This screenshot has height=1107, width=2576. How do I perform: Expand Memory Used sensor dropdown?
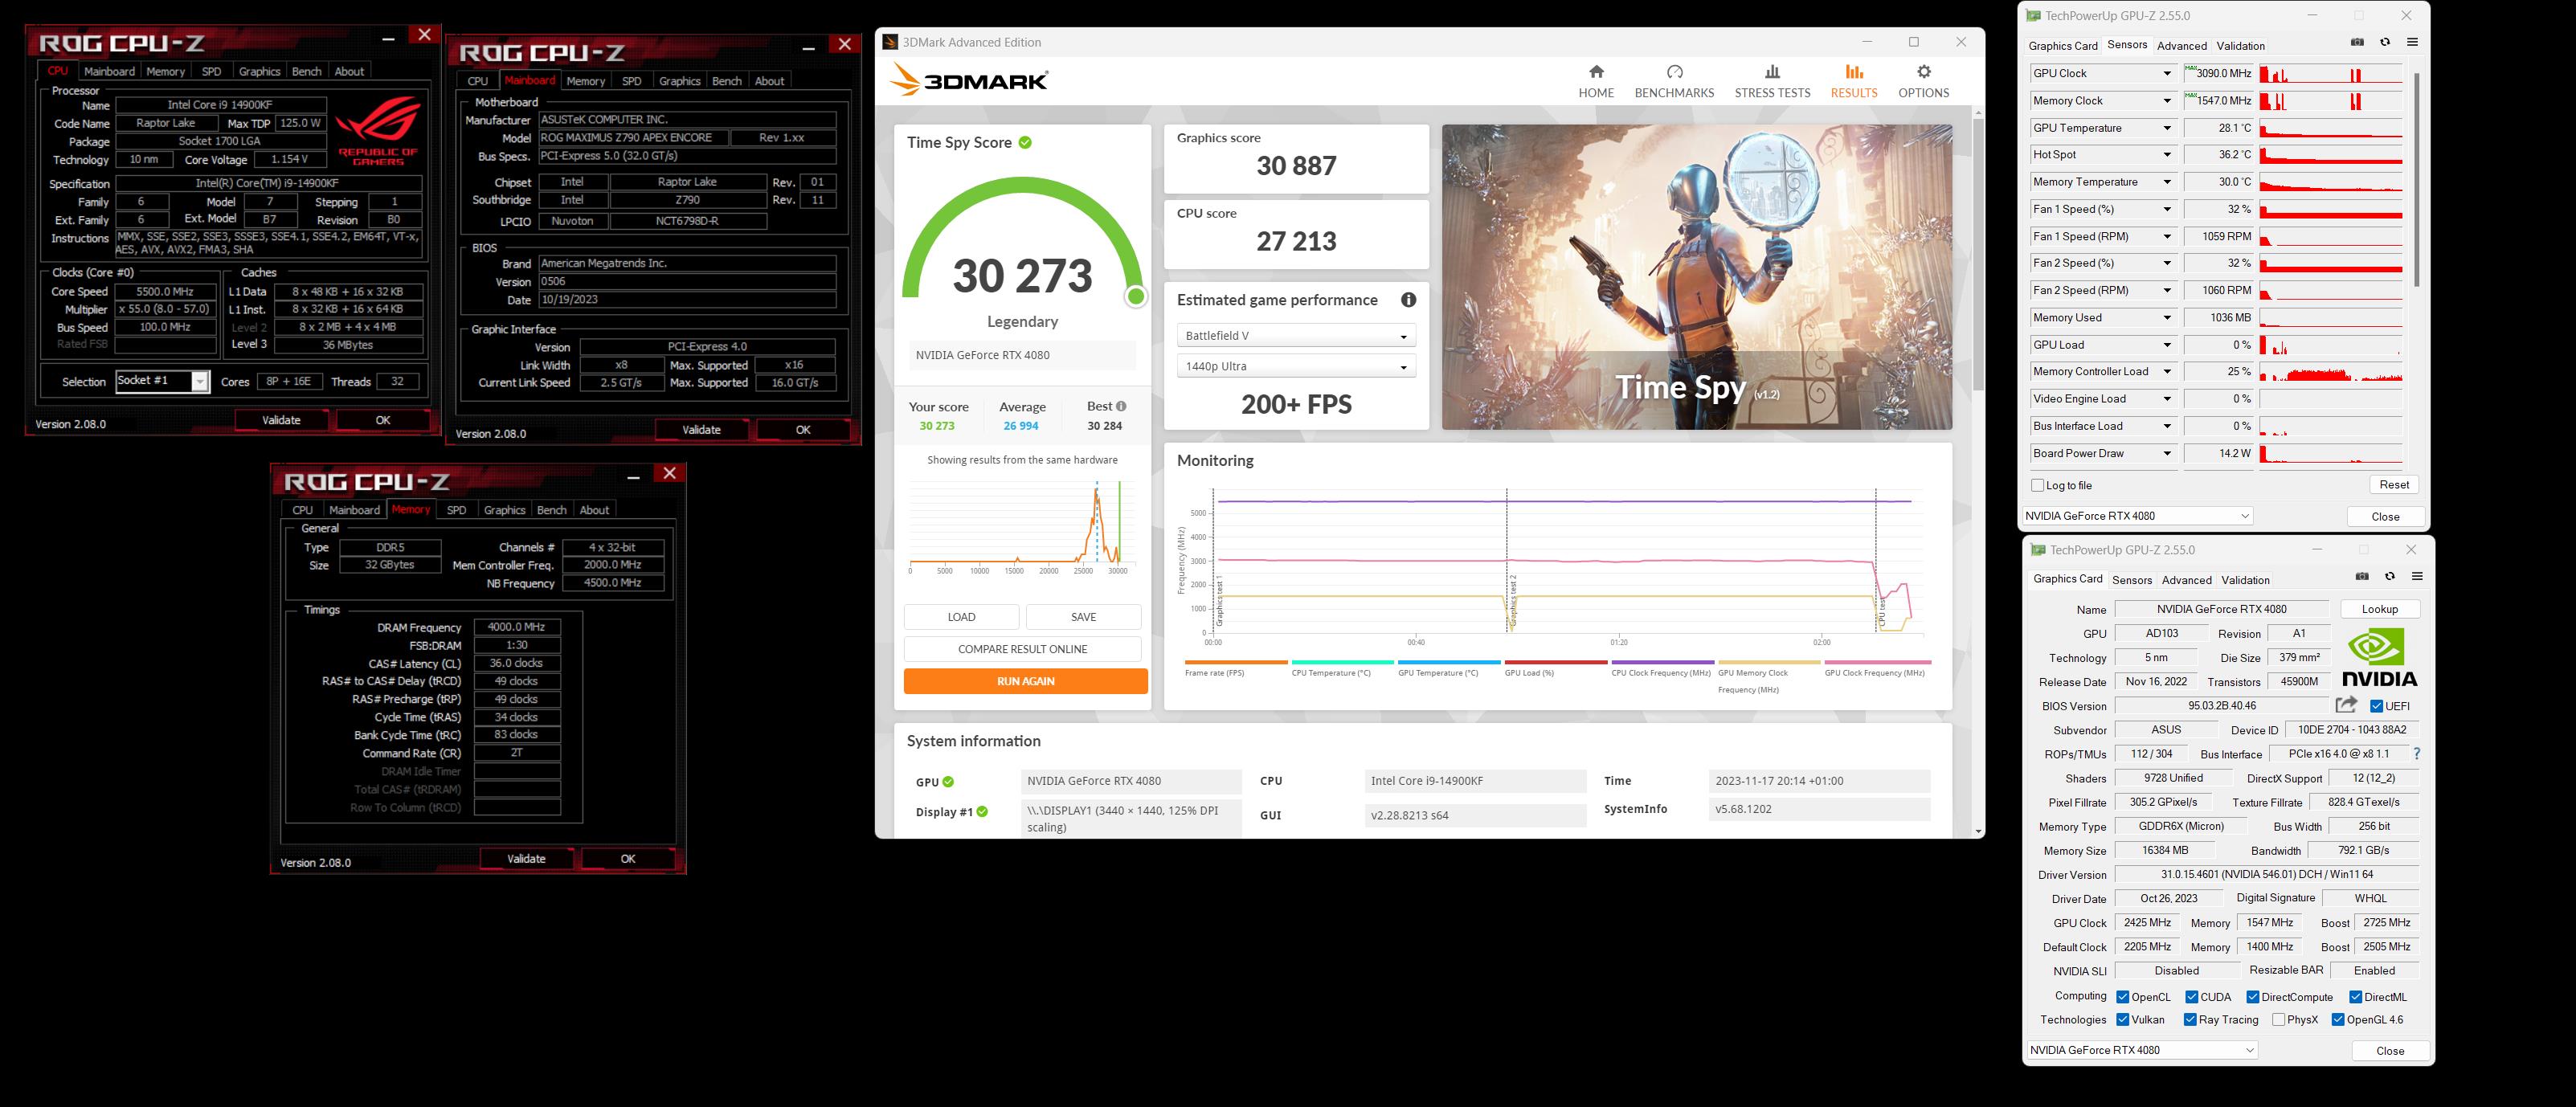coord(2167,318)
